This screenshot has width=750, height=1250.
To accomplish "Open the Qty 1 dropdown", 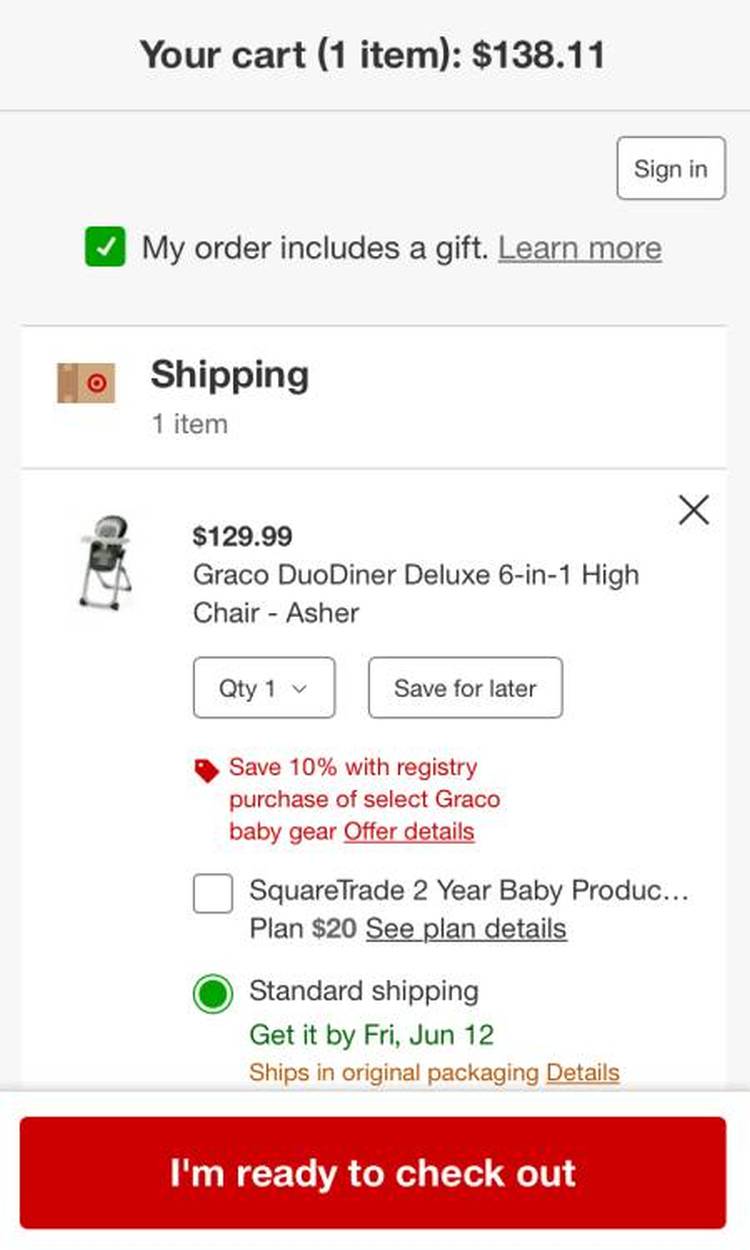I will [264, 688].
